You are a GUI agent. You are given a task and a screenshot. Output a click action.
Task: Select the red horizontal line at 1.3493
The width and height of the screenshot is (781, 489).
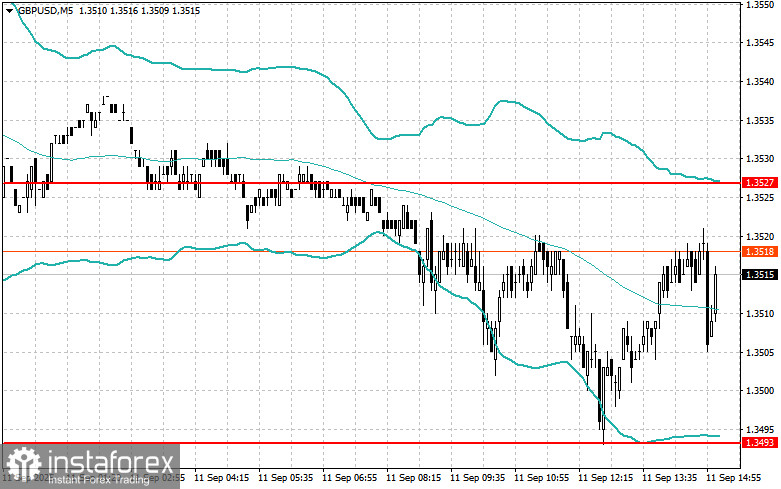[x=372, y=442]
